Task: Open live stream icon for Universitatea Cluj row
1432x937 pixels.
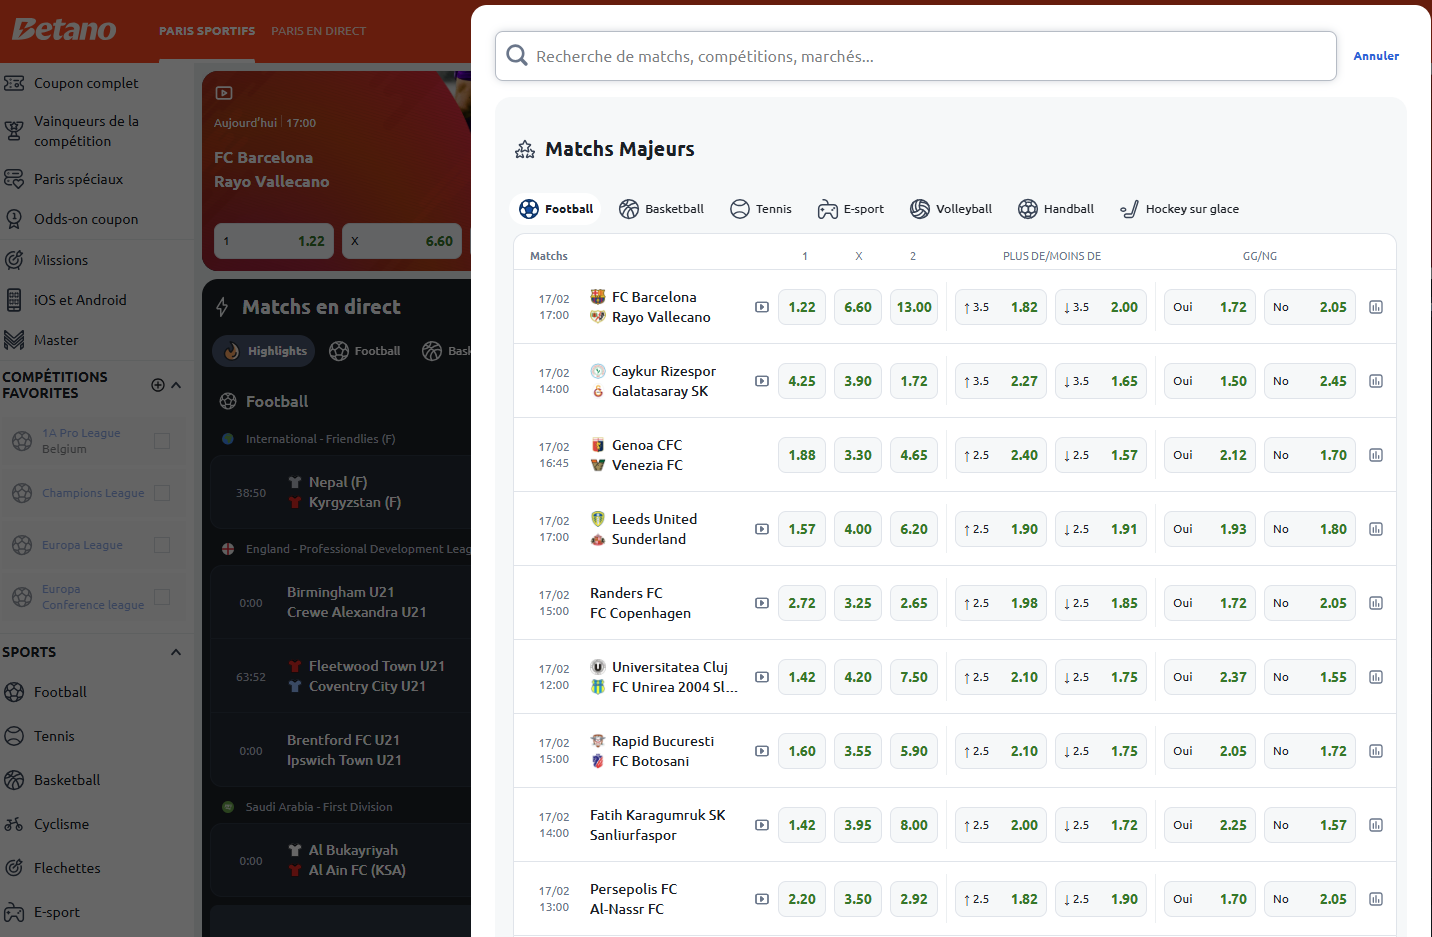Action: (x=762, y=677)
